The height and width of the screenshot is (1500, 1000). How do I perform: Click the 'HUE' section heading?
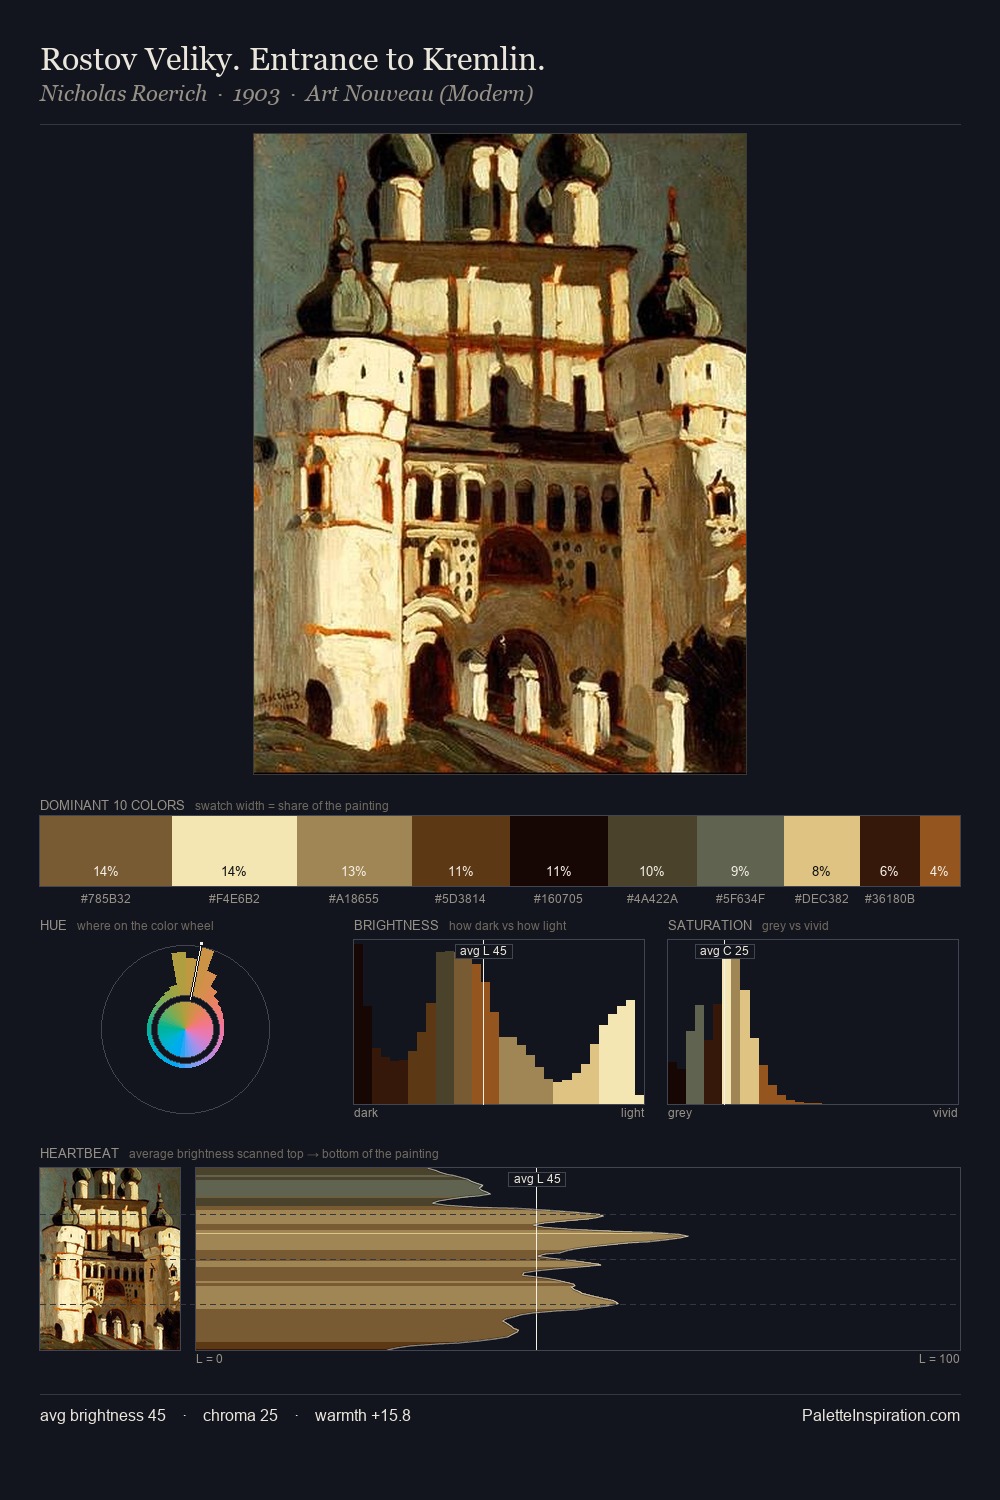pos(53,925)
